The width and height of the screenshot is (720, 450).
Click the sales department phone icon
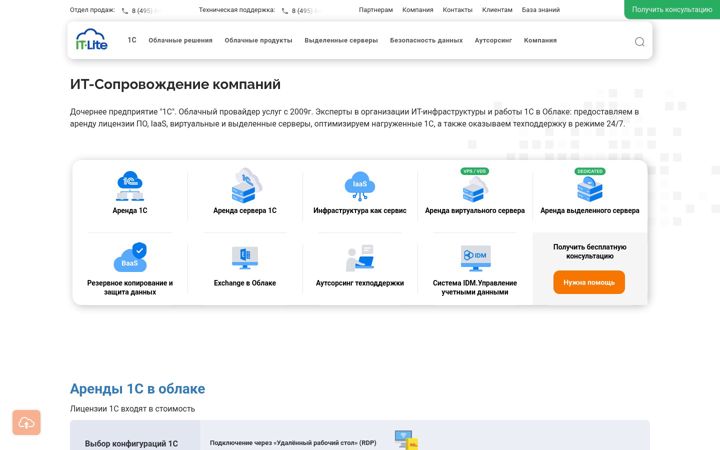(125, 11)
